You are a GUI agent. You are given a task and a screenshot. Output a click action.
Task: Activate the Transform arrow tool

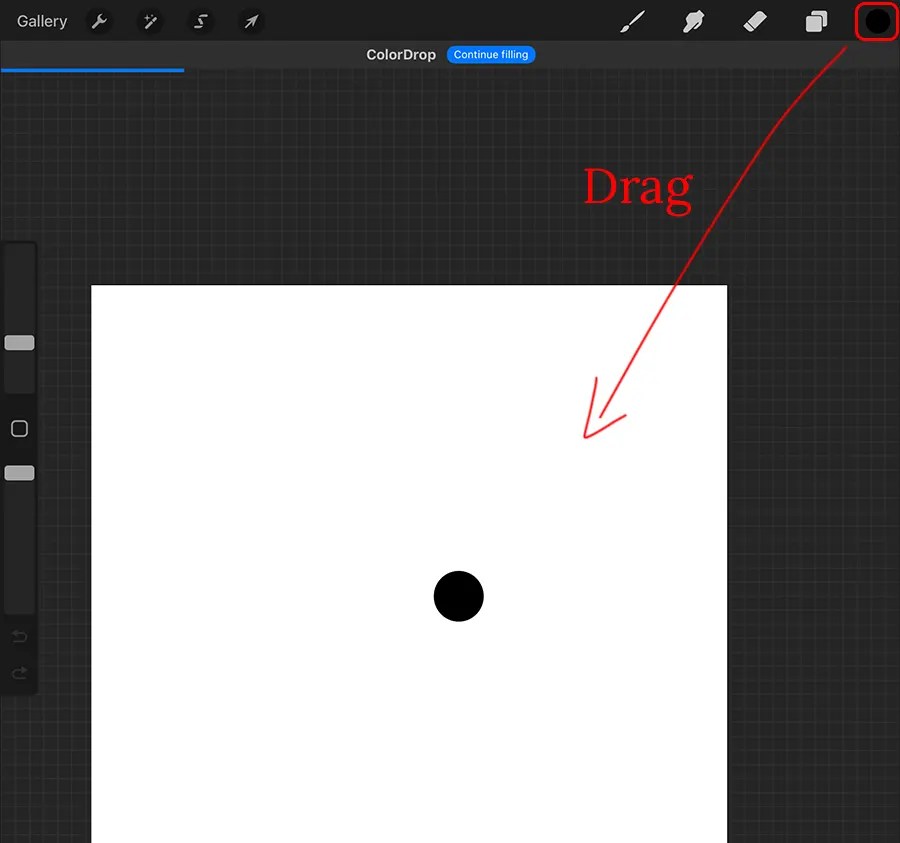pos(250,21)
